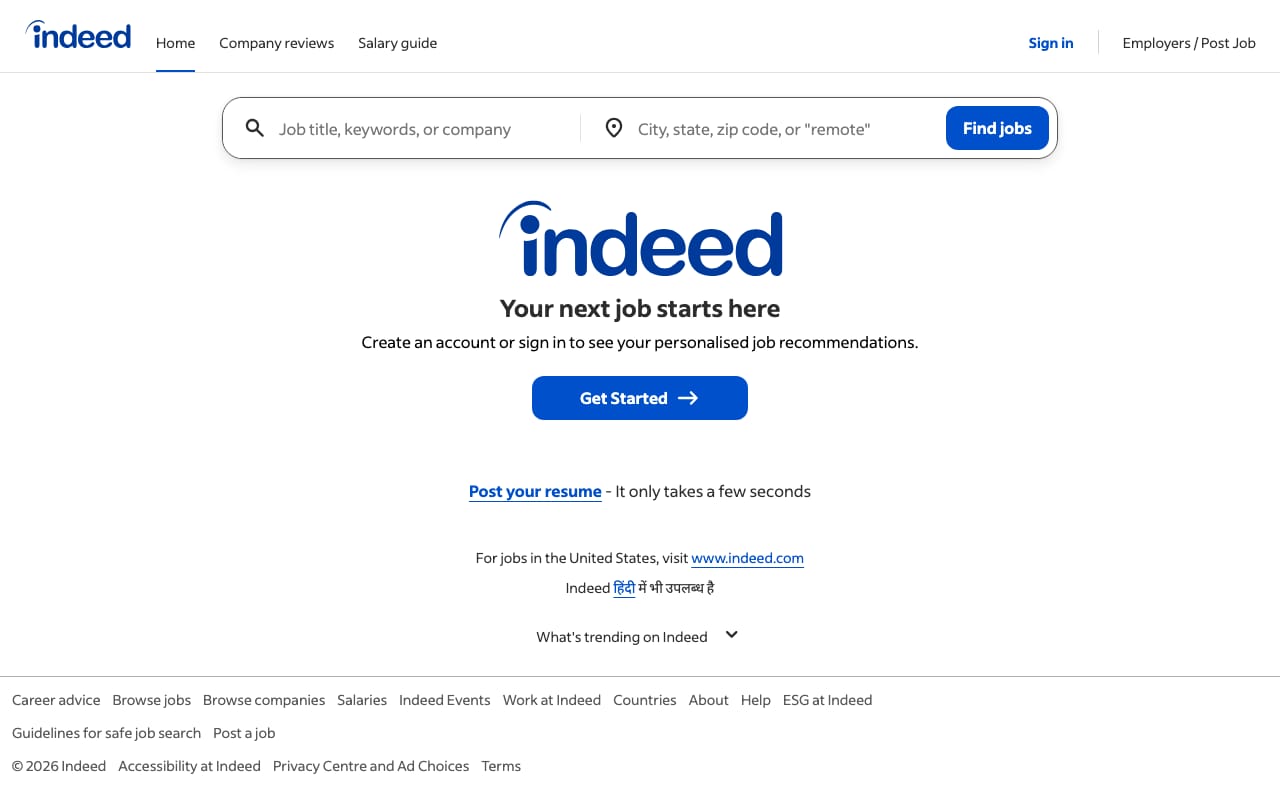
Task: Open the Salary guide tab
Action: [397, 43]
